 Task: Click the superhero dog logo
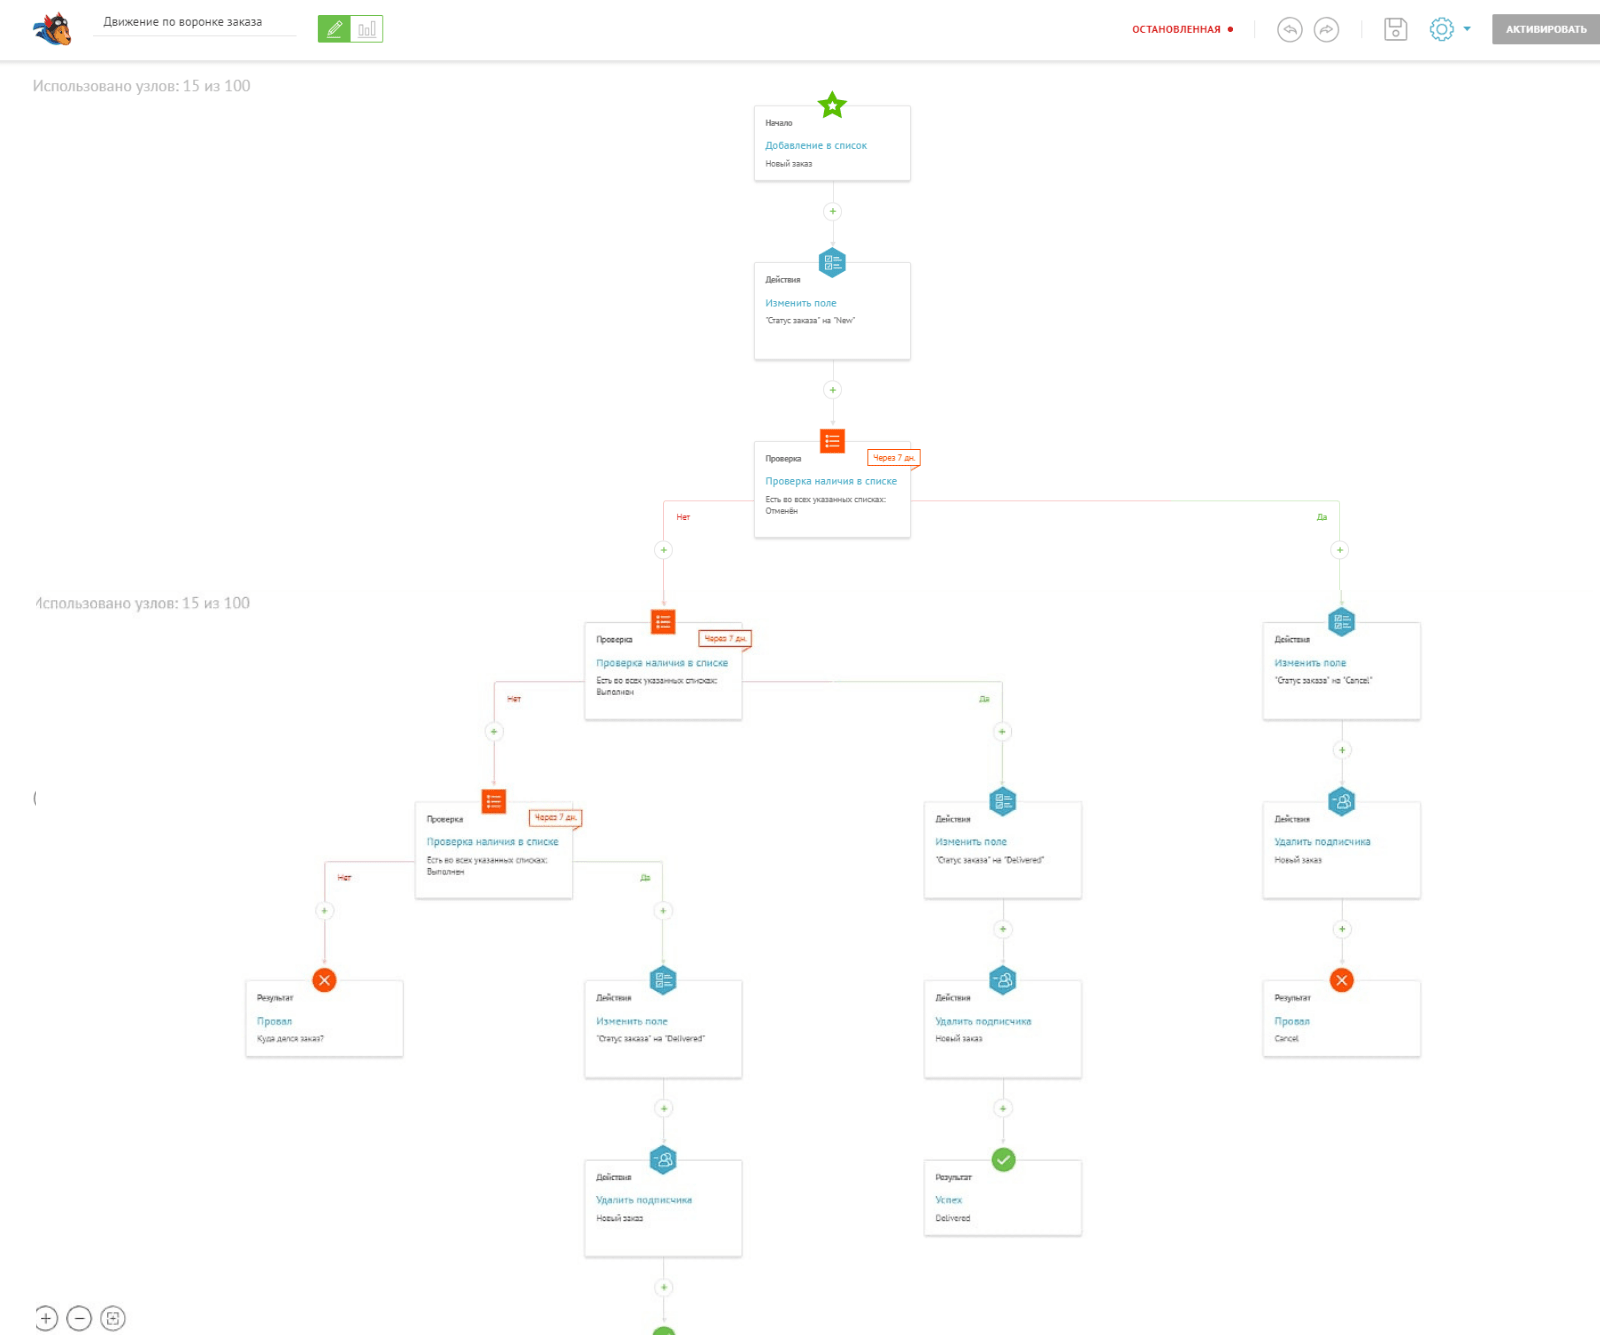click(52, 29)
